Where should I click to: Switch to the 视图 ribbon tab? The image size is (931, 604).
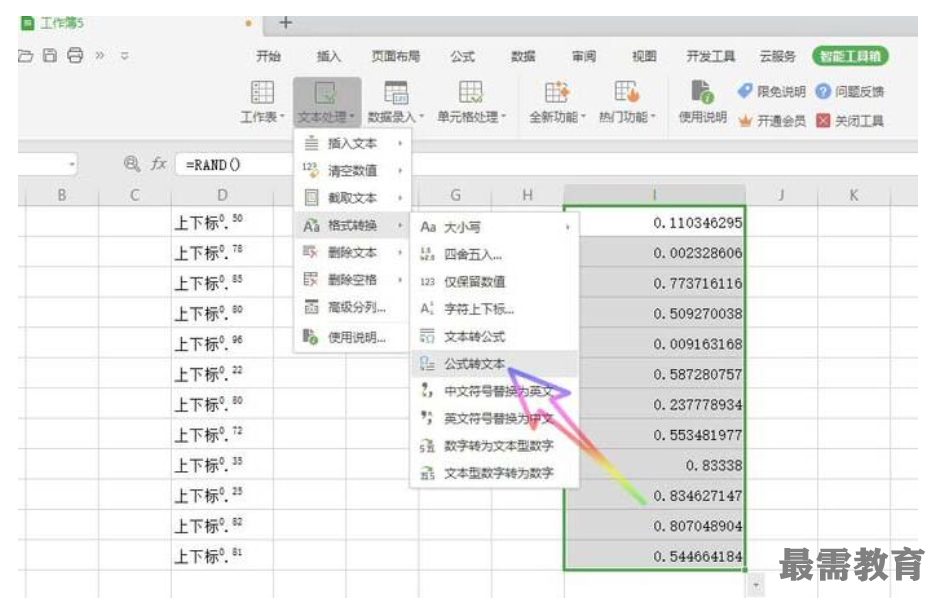(644, 56)
